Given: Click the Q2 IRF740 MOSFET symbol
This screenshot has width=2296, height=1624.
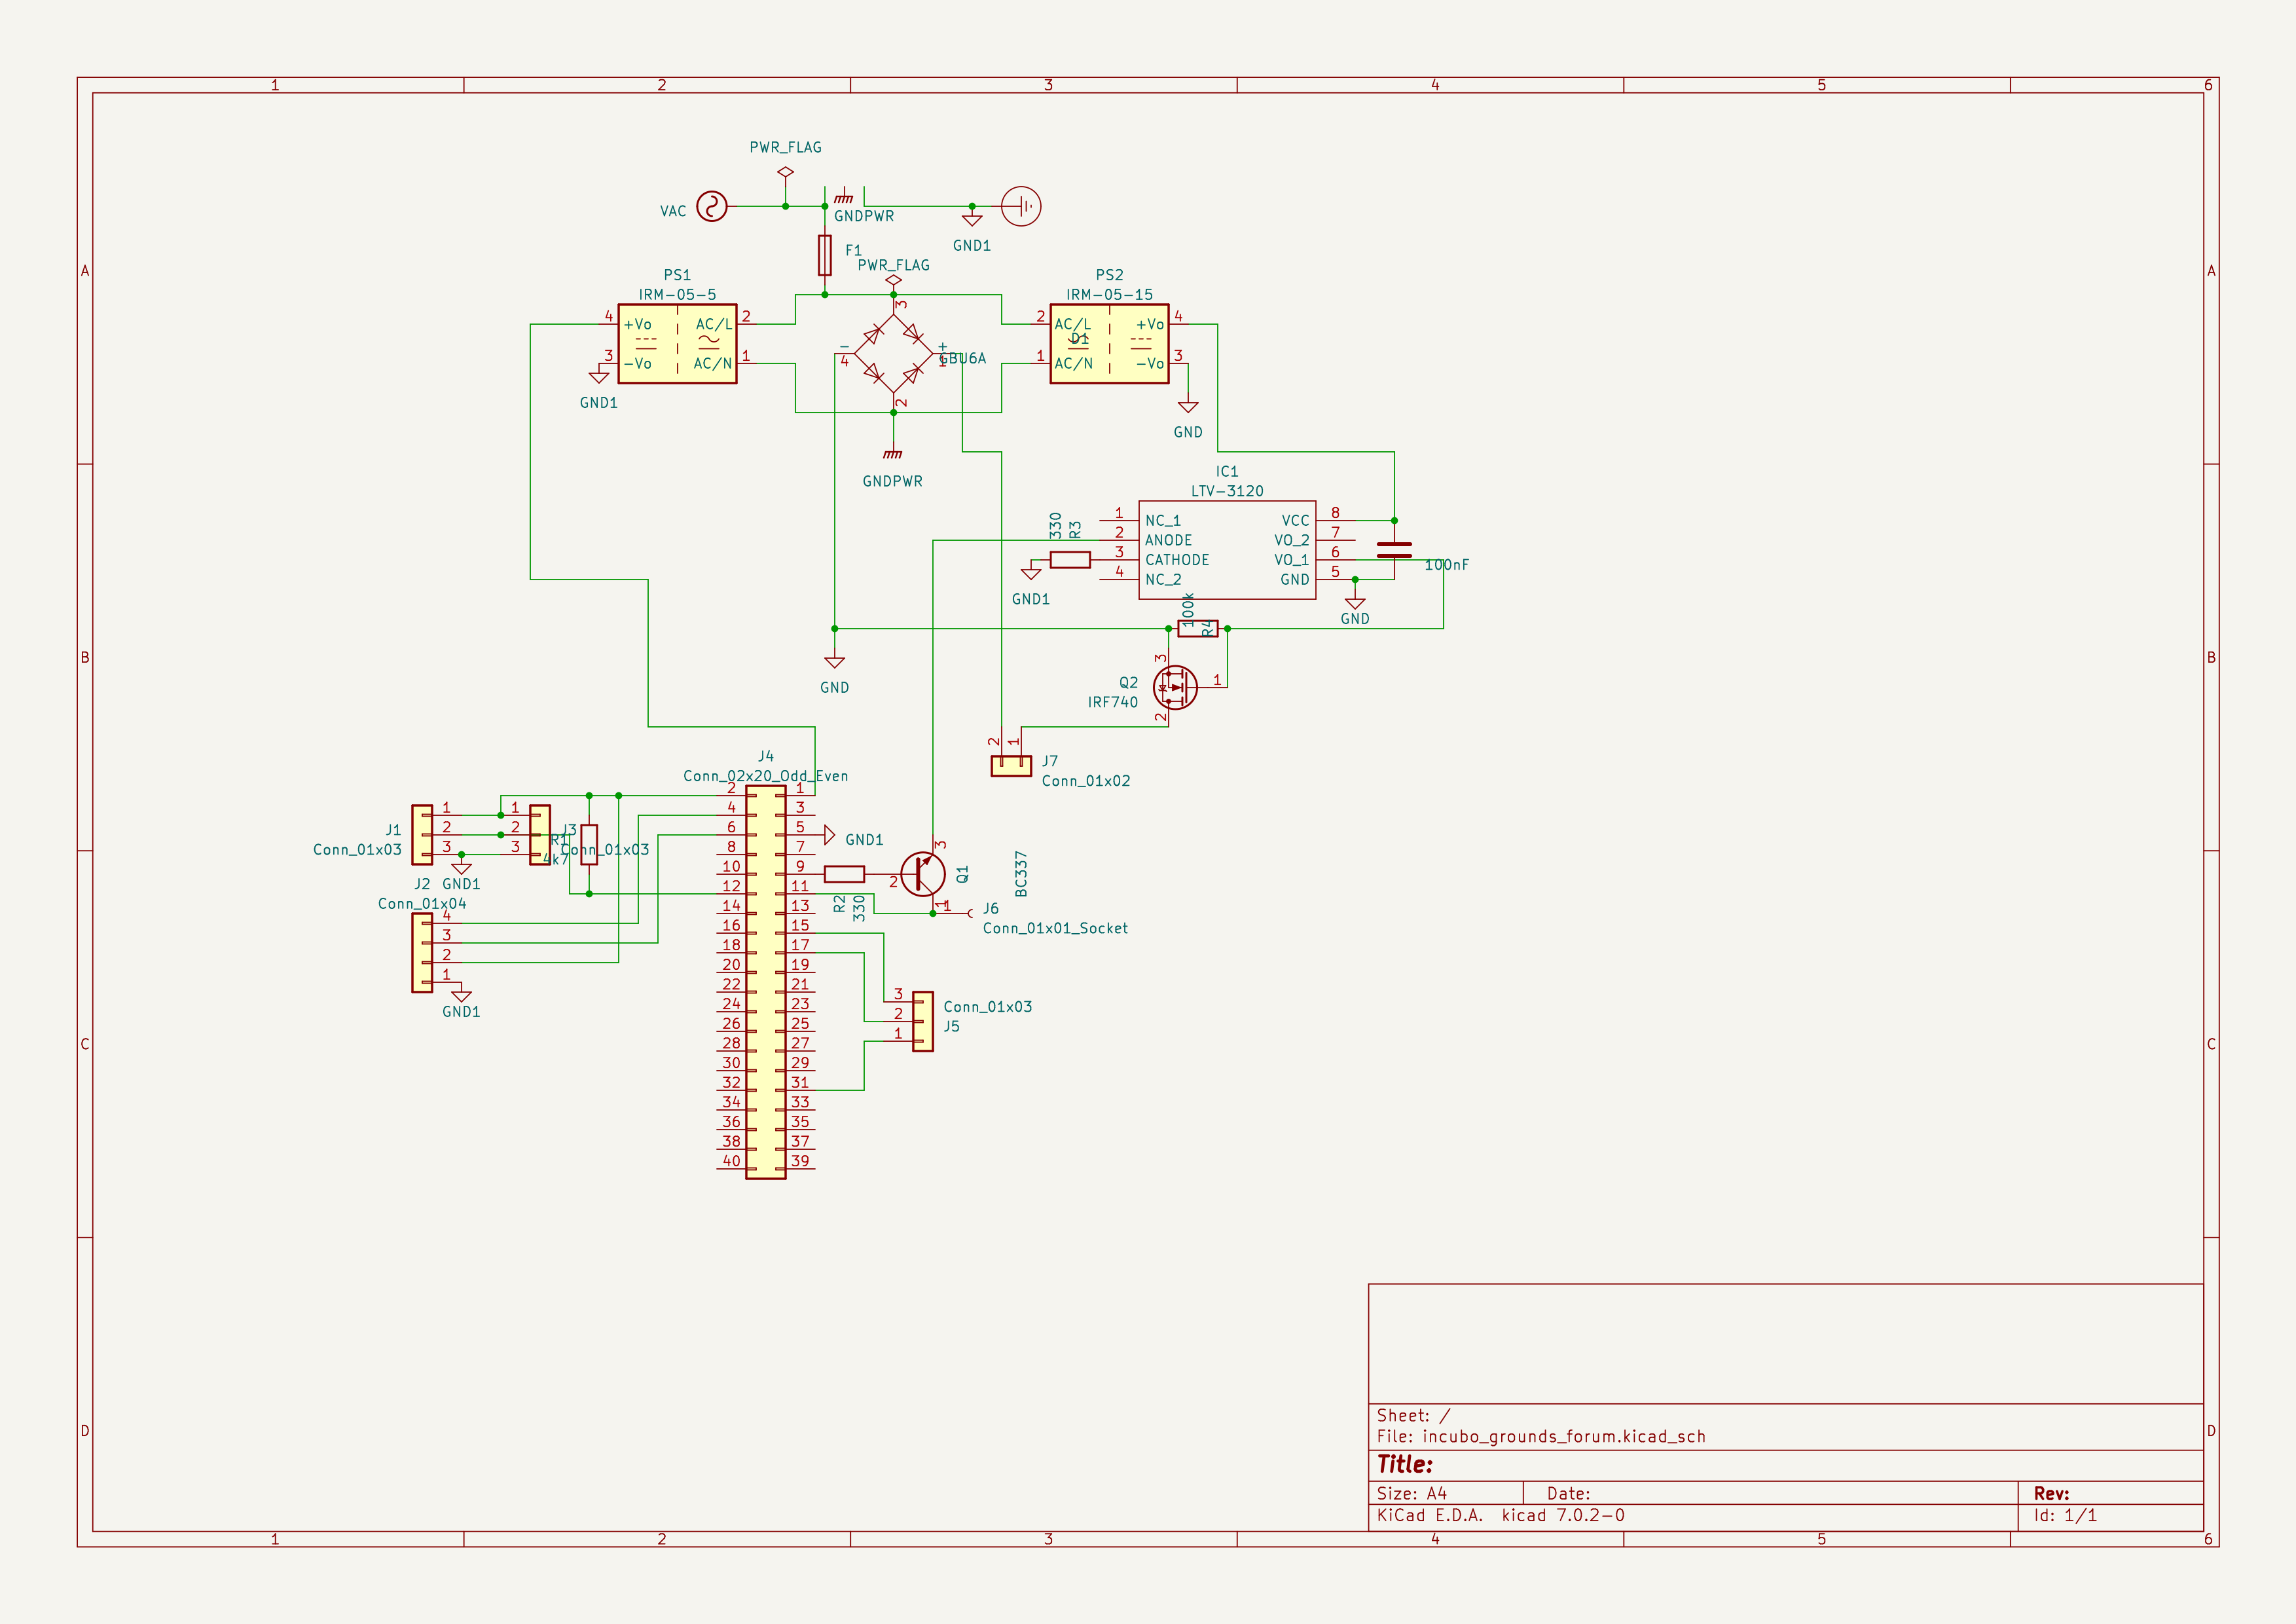Looking at the screenshot, I should pos(1175,687).
